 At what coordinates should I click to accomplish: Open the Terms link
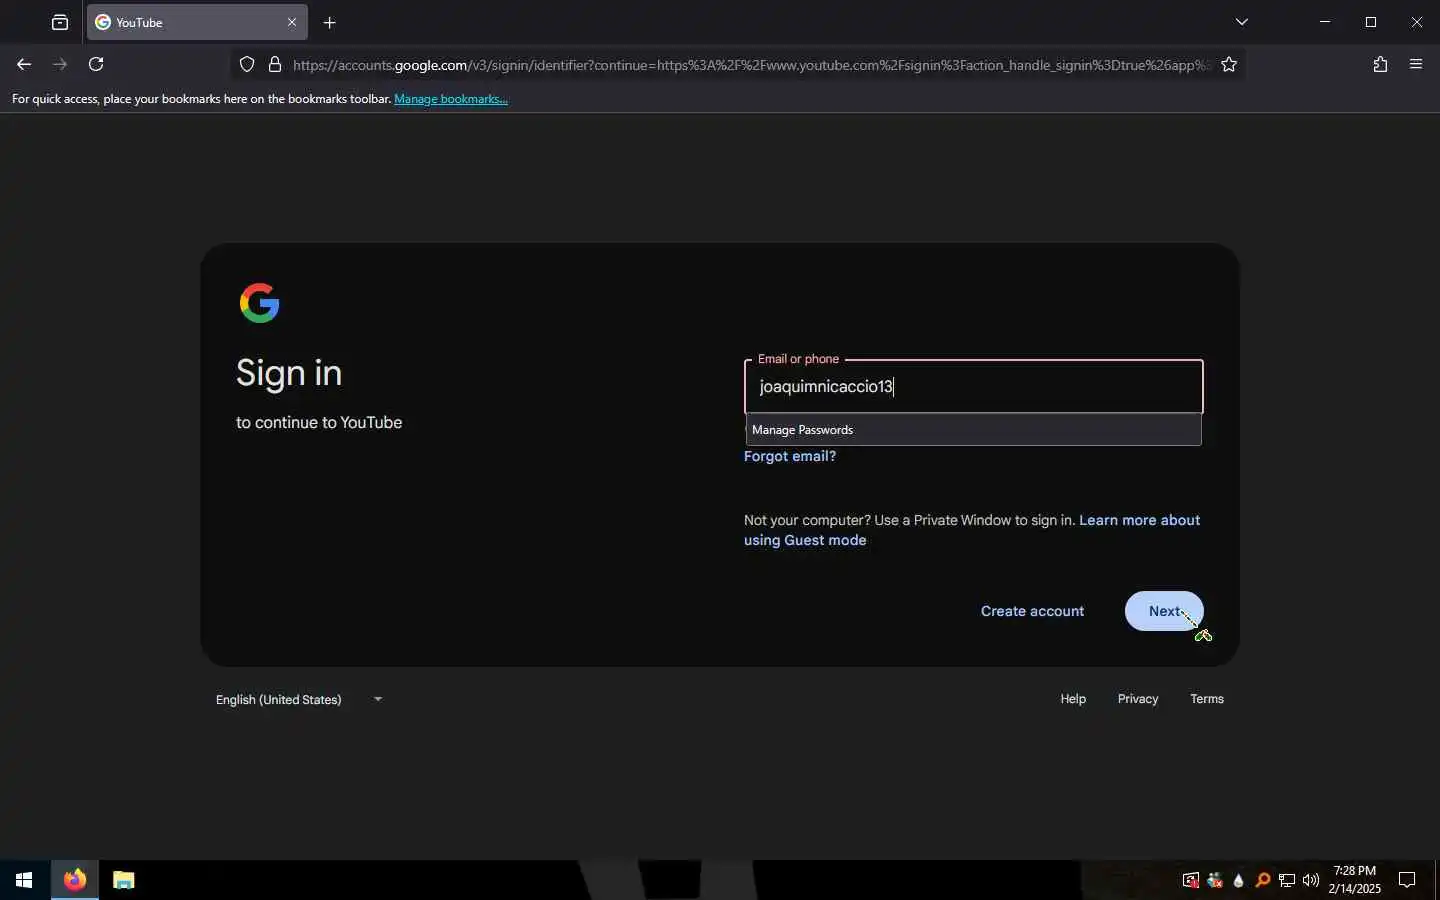[x=1207, y=699]
